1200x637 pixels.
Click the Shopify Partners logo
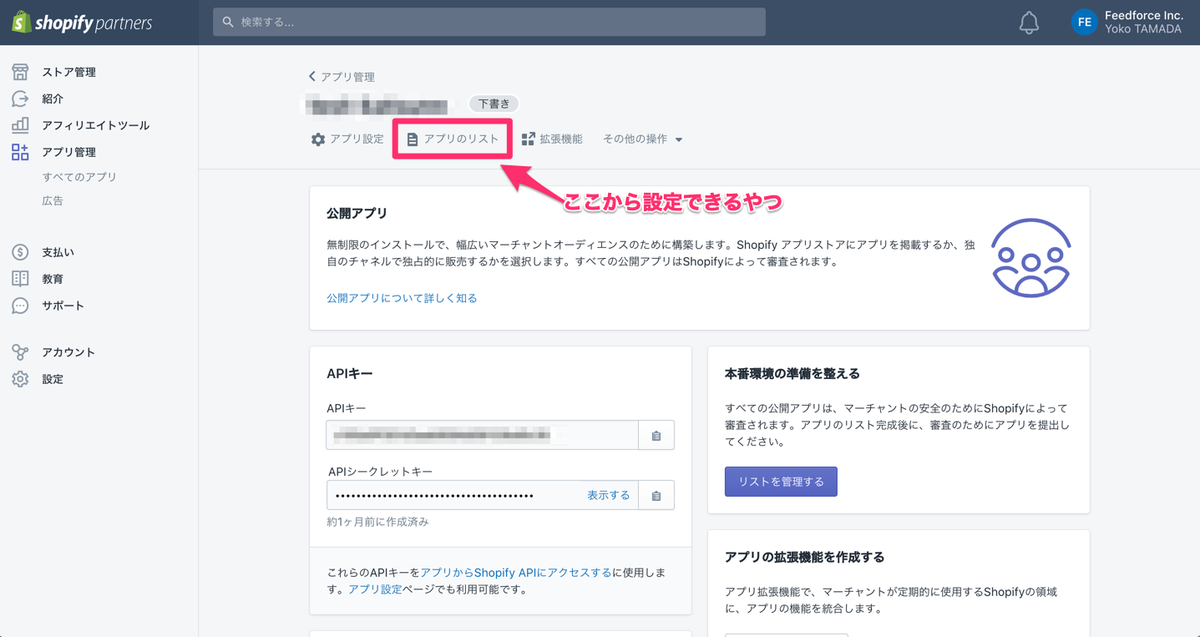tap(82, 22)
